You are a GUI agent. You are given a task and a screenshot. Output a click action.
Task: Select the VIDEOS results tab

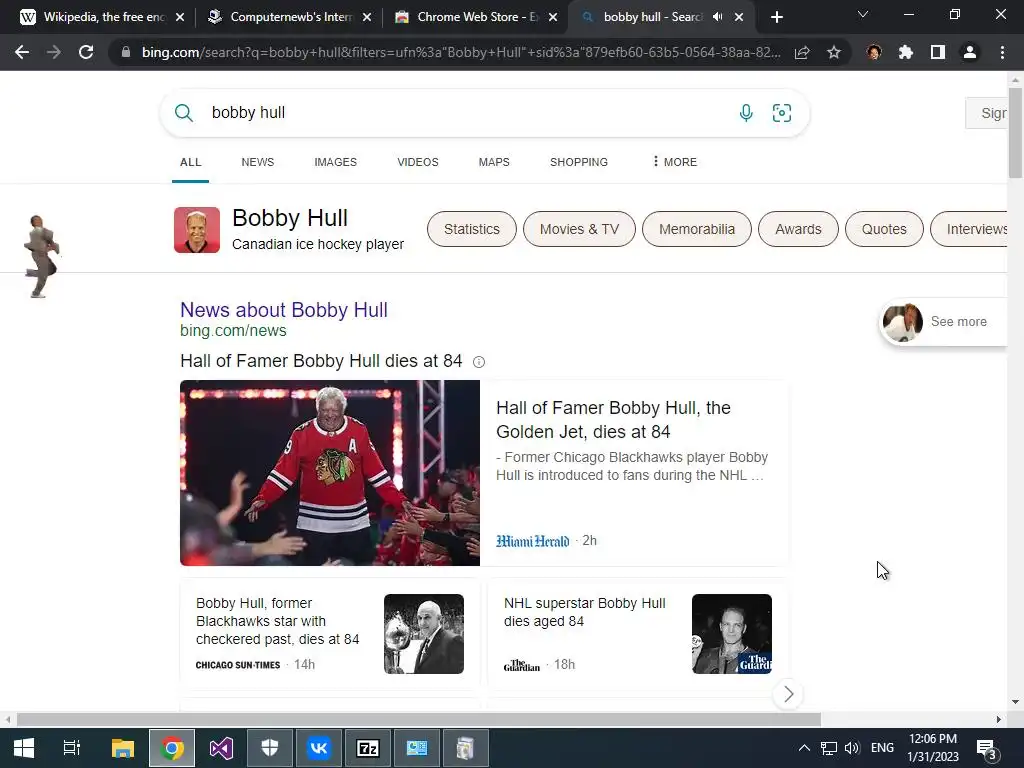point(418,162)
